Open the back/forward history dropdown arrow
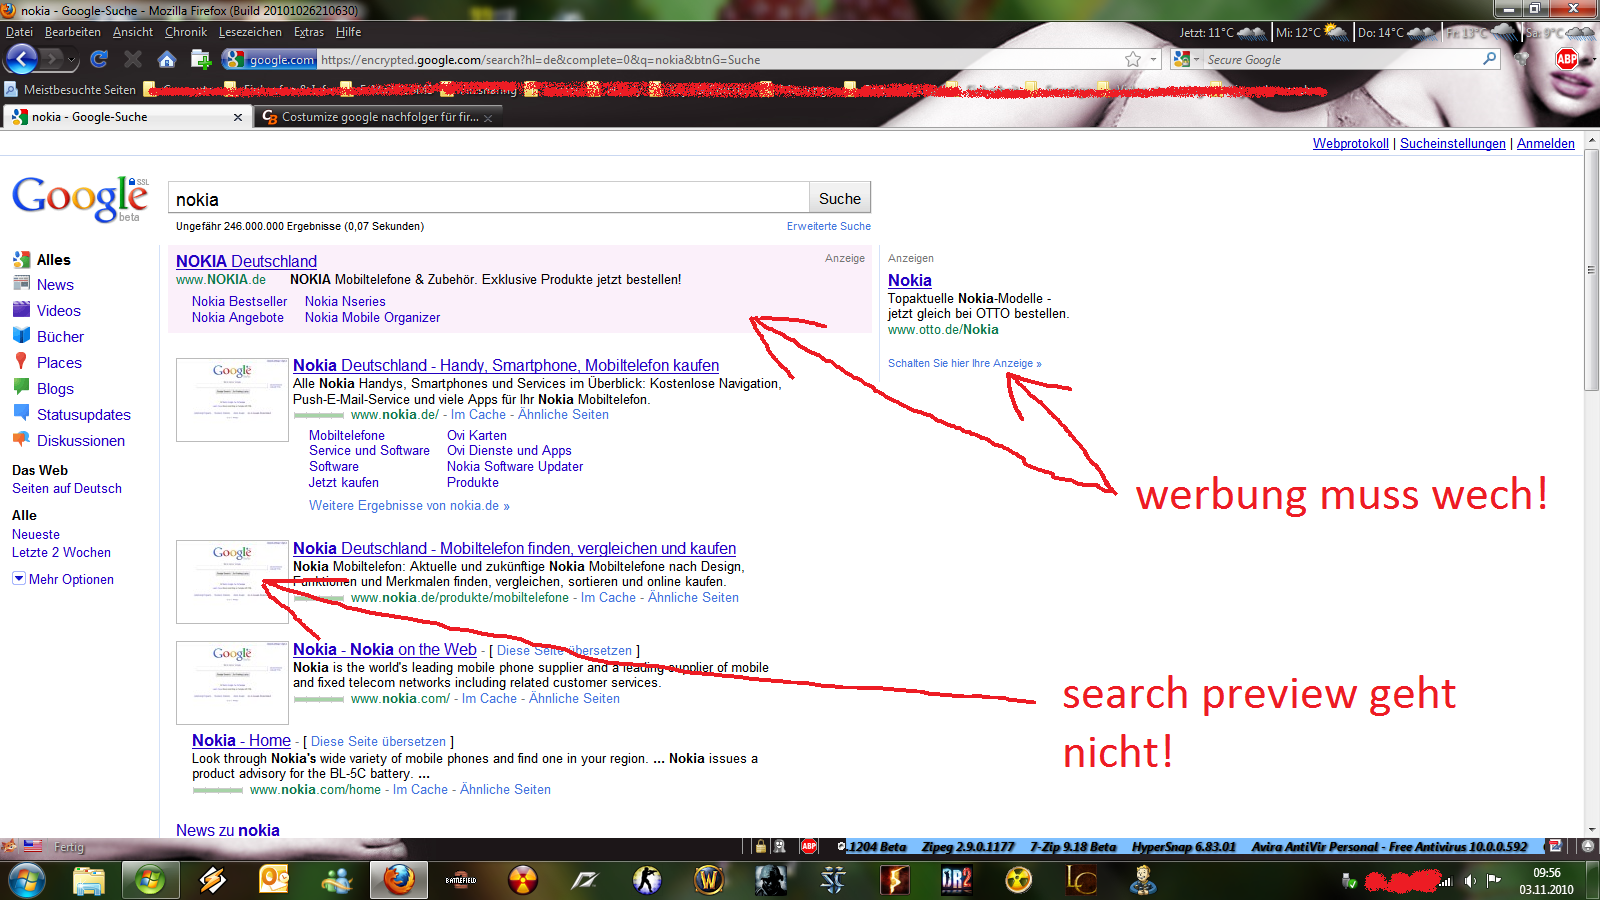This screenshot has width=1600, height=900. click(x=72, y=60)
